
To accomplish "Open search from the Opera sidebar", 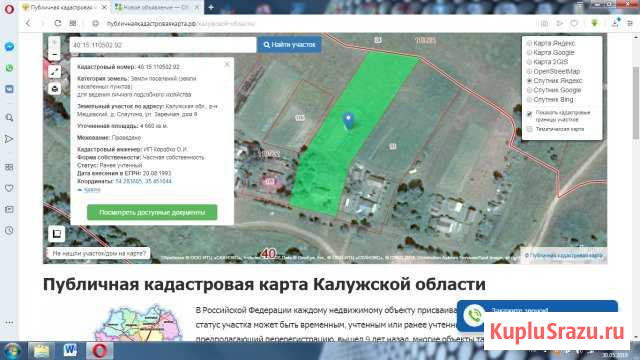I will [9, 118].
